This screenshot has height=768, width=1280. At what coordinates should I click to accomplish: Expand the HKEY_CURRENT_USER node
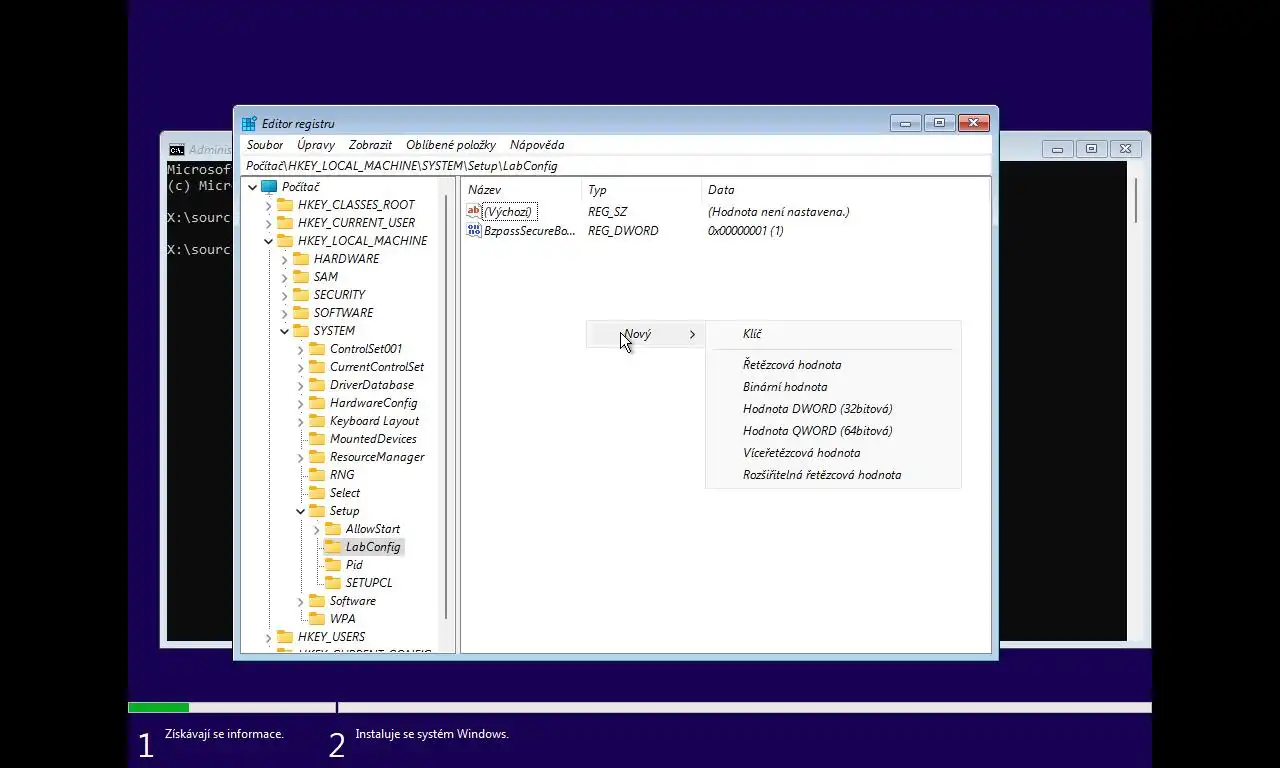click(x=268, y=223)
